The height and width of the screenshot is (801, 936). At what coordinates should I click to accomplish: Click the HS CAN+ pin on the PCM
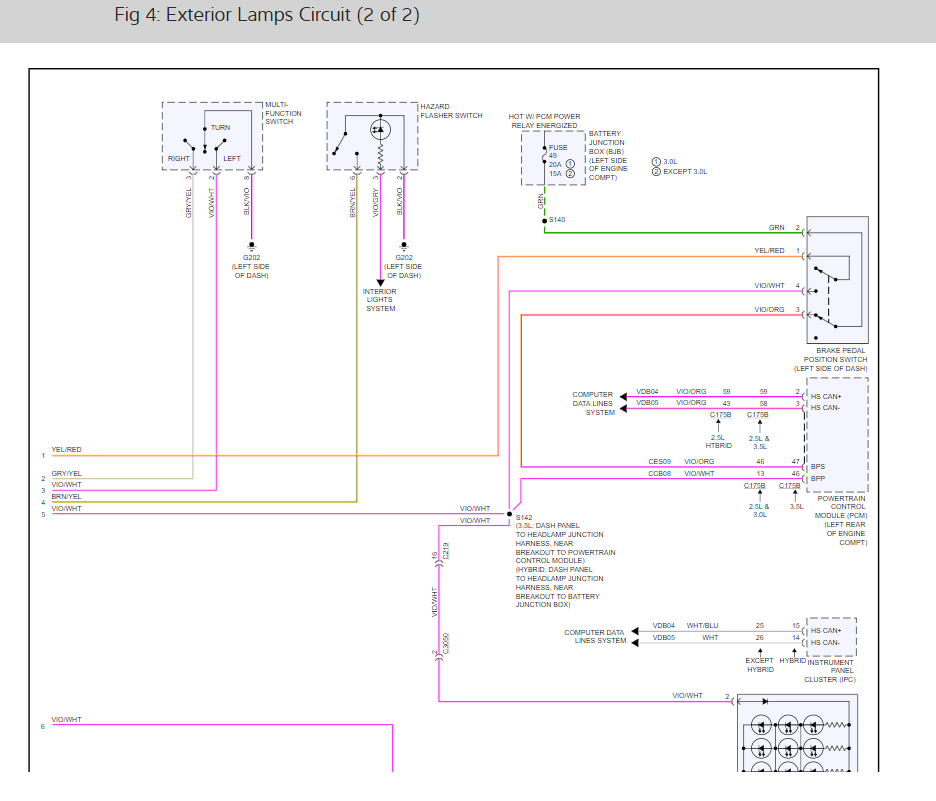826,394
